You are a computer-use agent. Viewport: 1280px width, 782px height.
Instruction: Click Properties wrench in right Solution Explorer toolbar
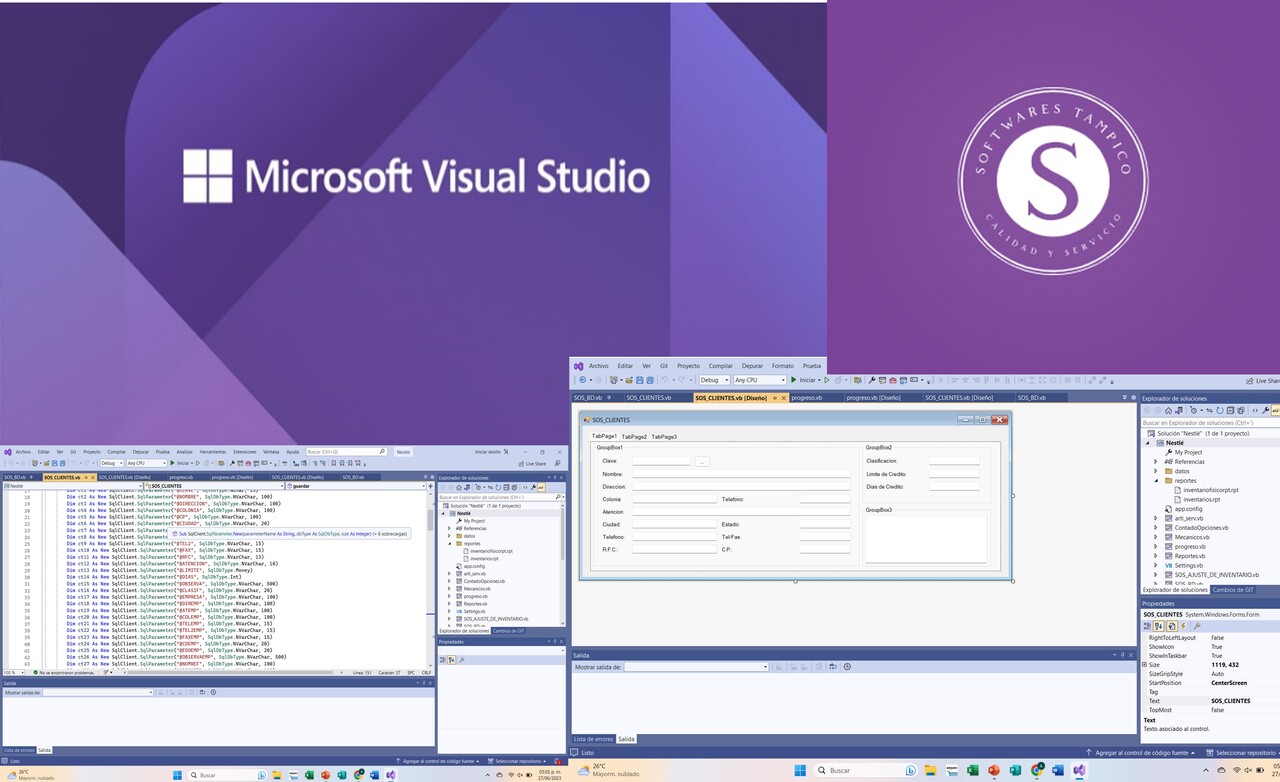tap(1266, 410)
